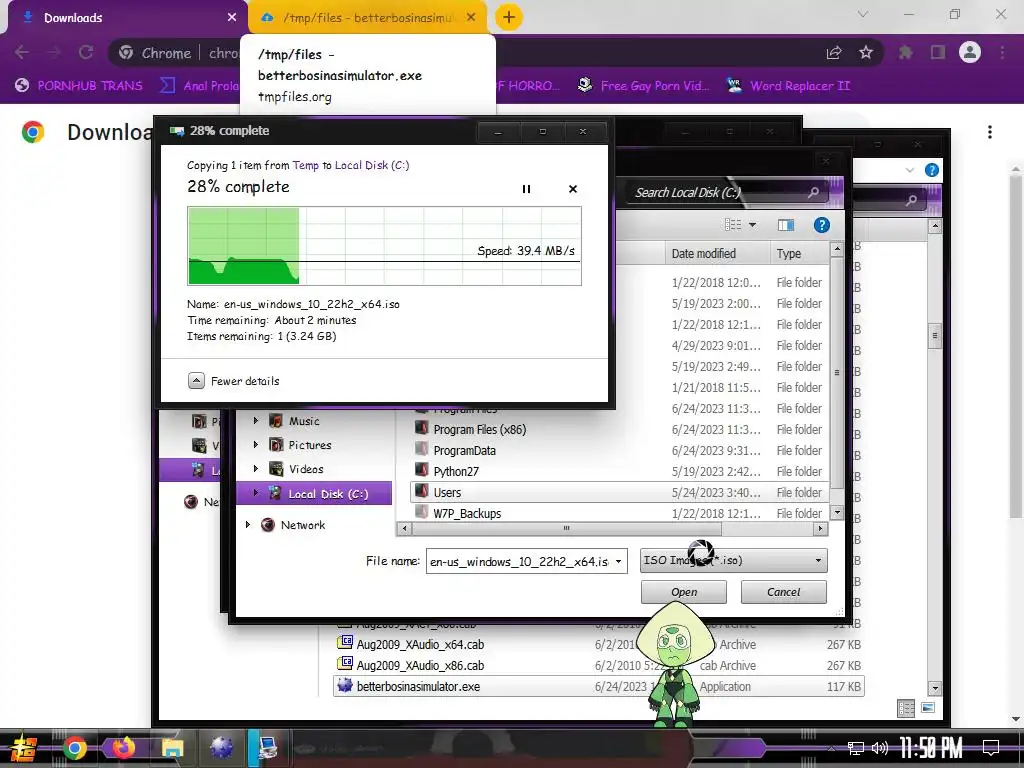Open the Downloads page three-dot menu
1024x768 pixels.
pyautogui.click(x=990, y=132)
